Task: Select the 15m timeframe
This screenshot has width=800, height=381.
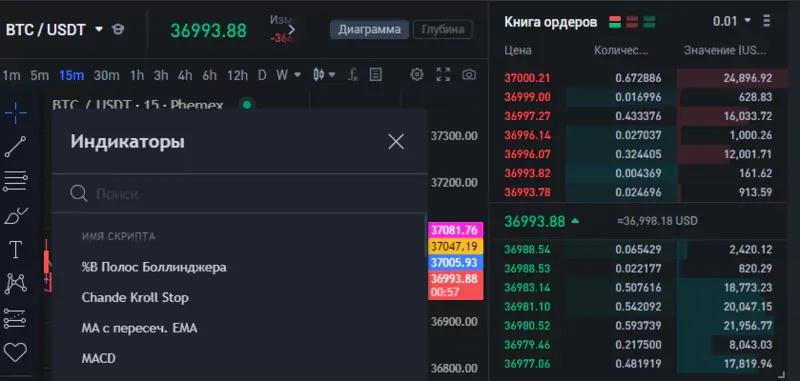Action: 71,75
